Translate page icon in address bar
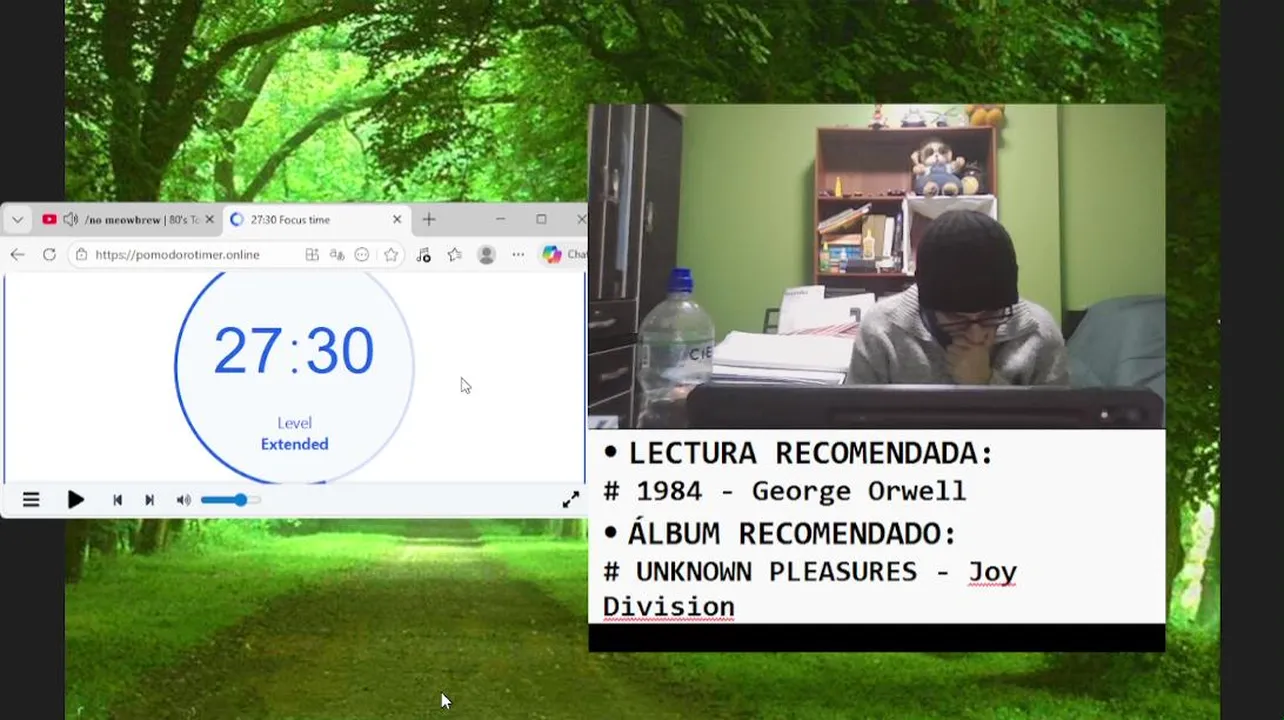Viewport: 1284px width, 720px height. click(x=337, y=255)
